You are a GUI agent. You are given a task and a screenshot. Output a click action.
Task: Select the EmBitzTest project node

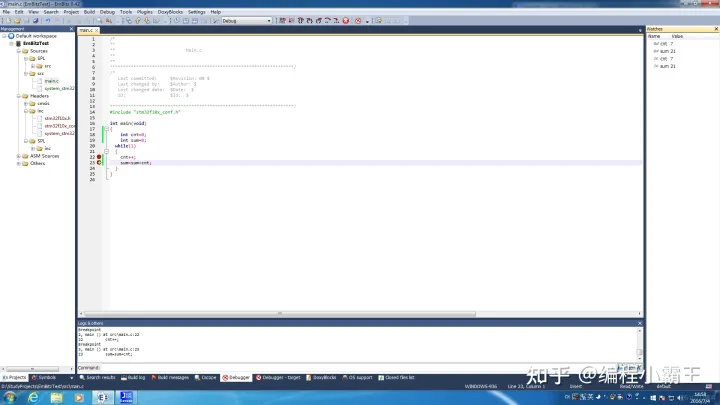pyautogui.click(x=36, y=43)
